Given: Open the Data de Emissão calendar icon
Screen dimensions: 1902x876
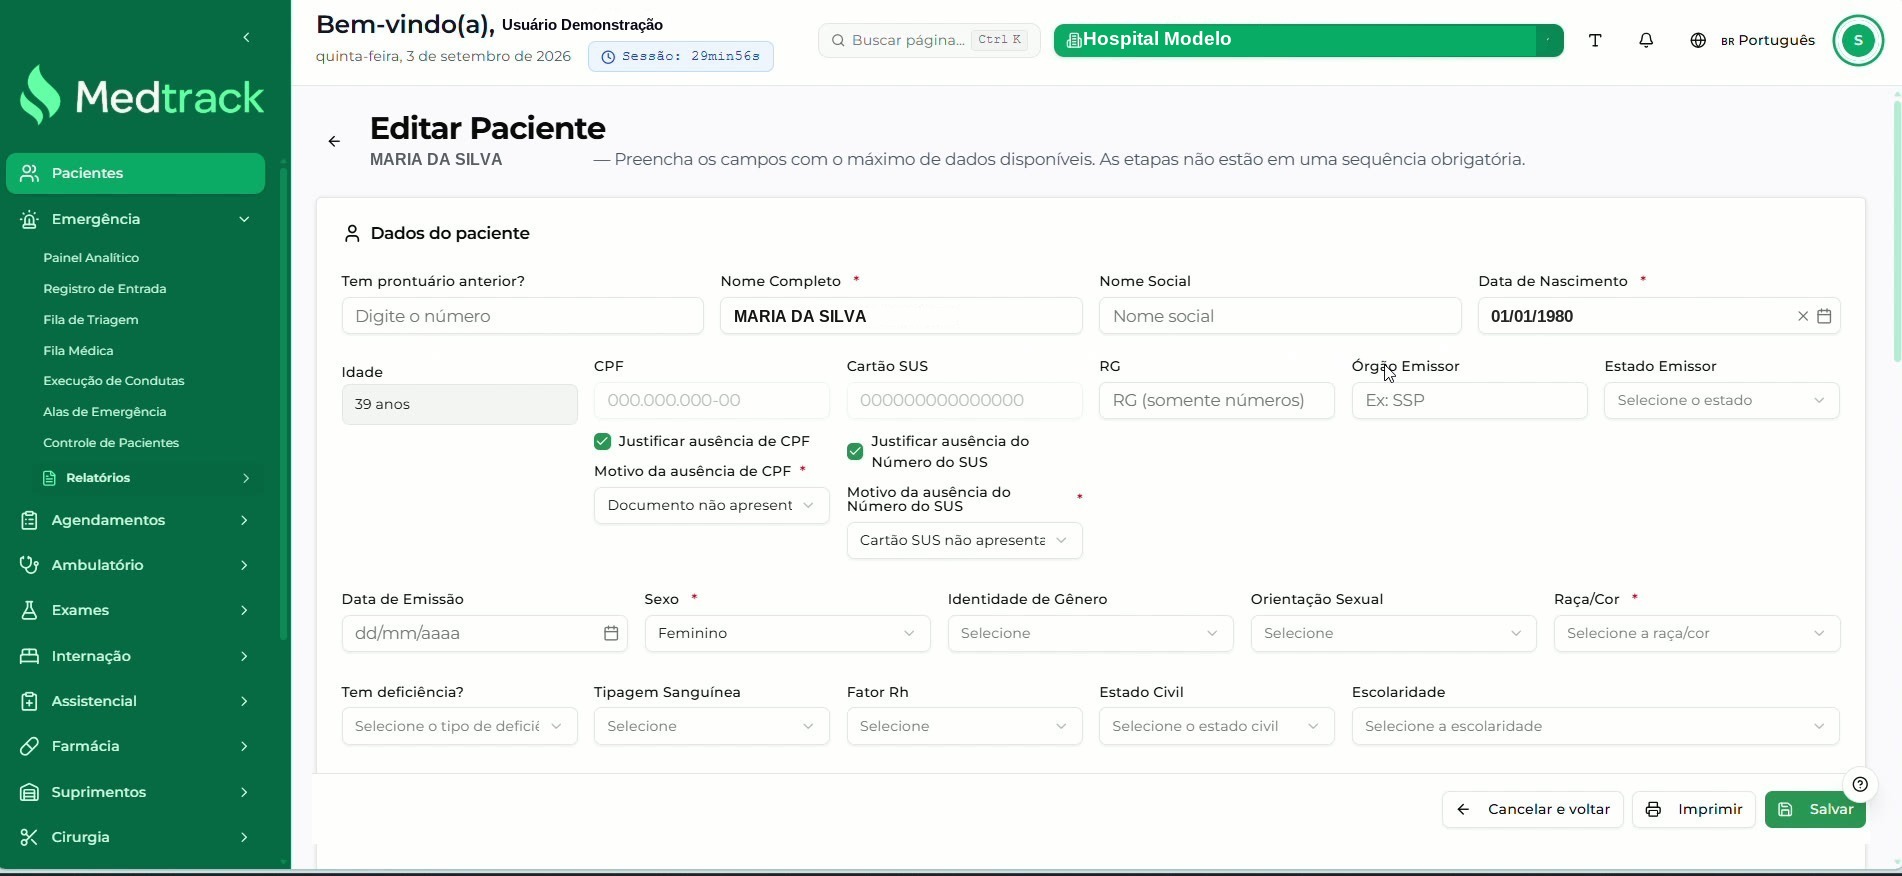Looking at the screenshot, I should 611,633.
